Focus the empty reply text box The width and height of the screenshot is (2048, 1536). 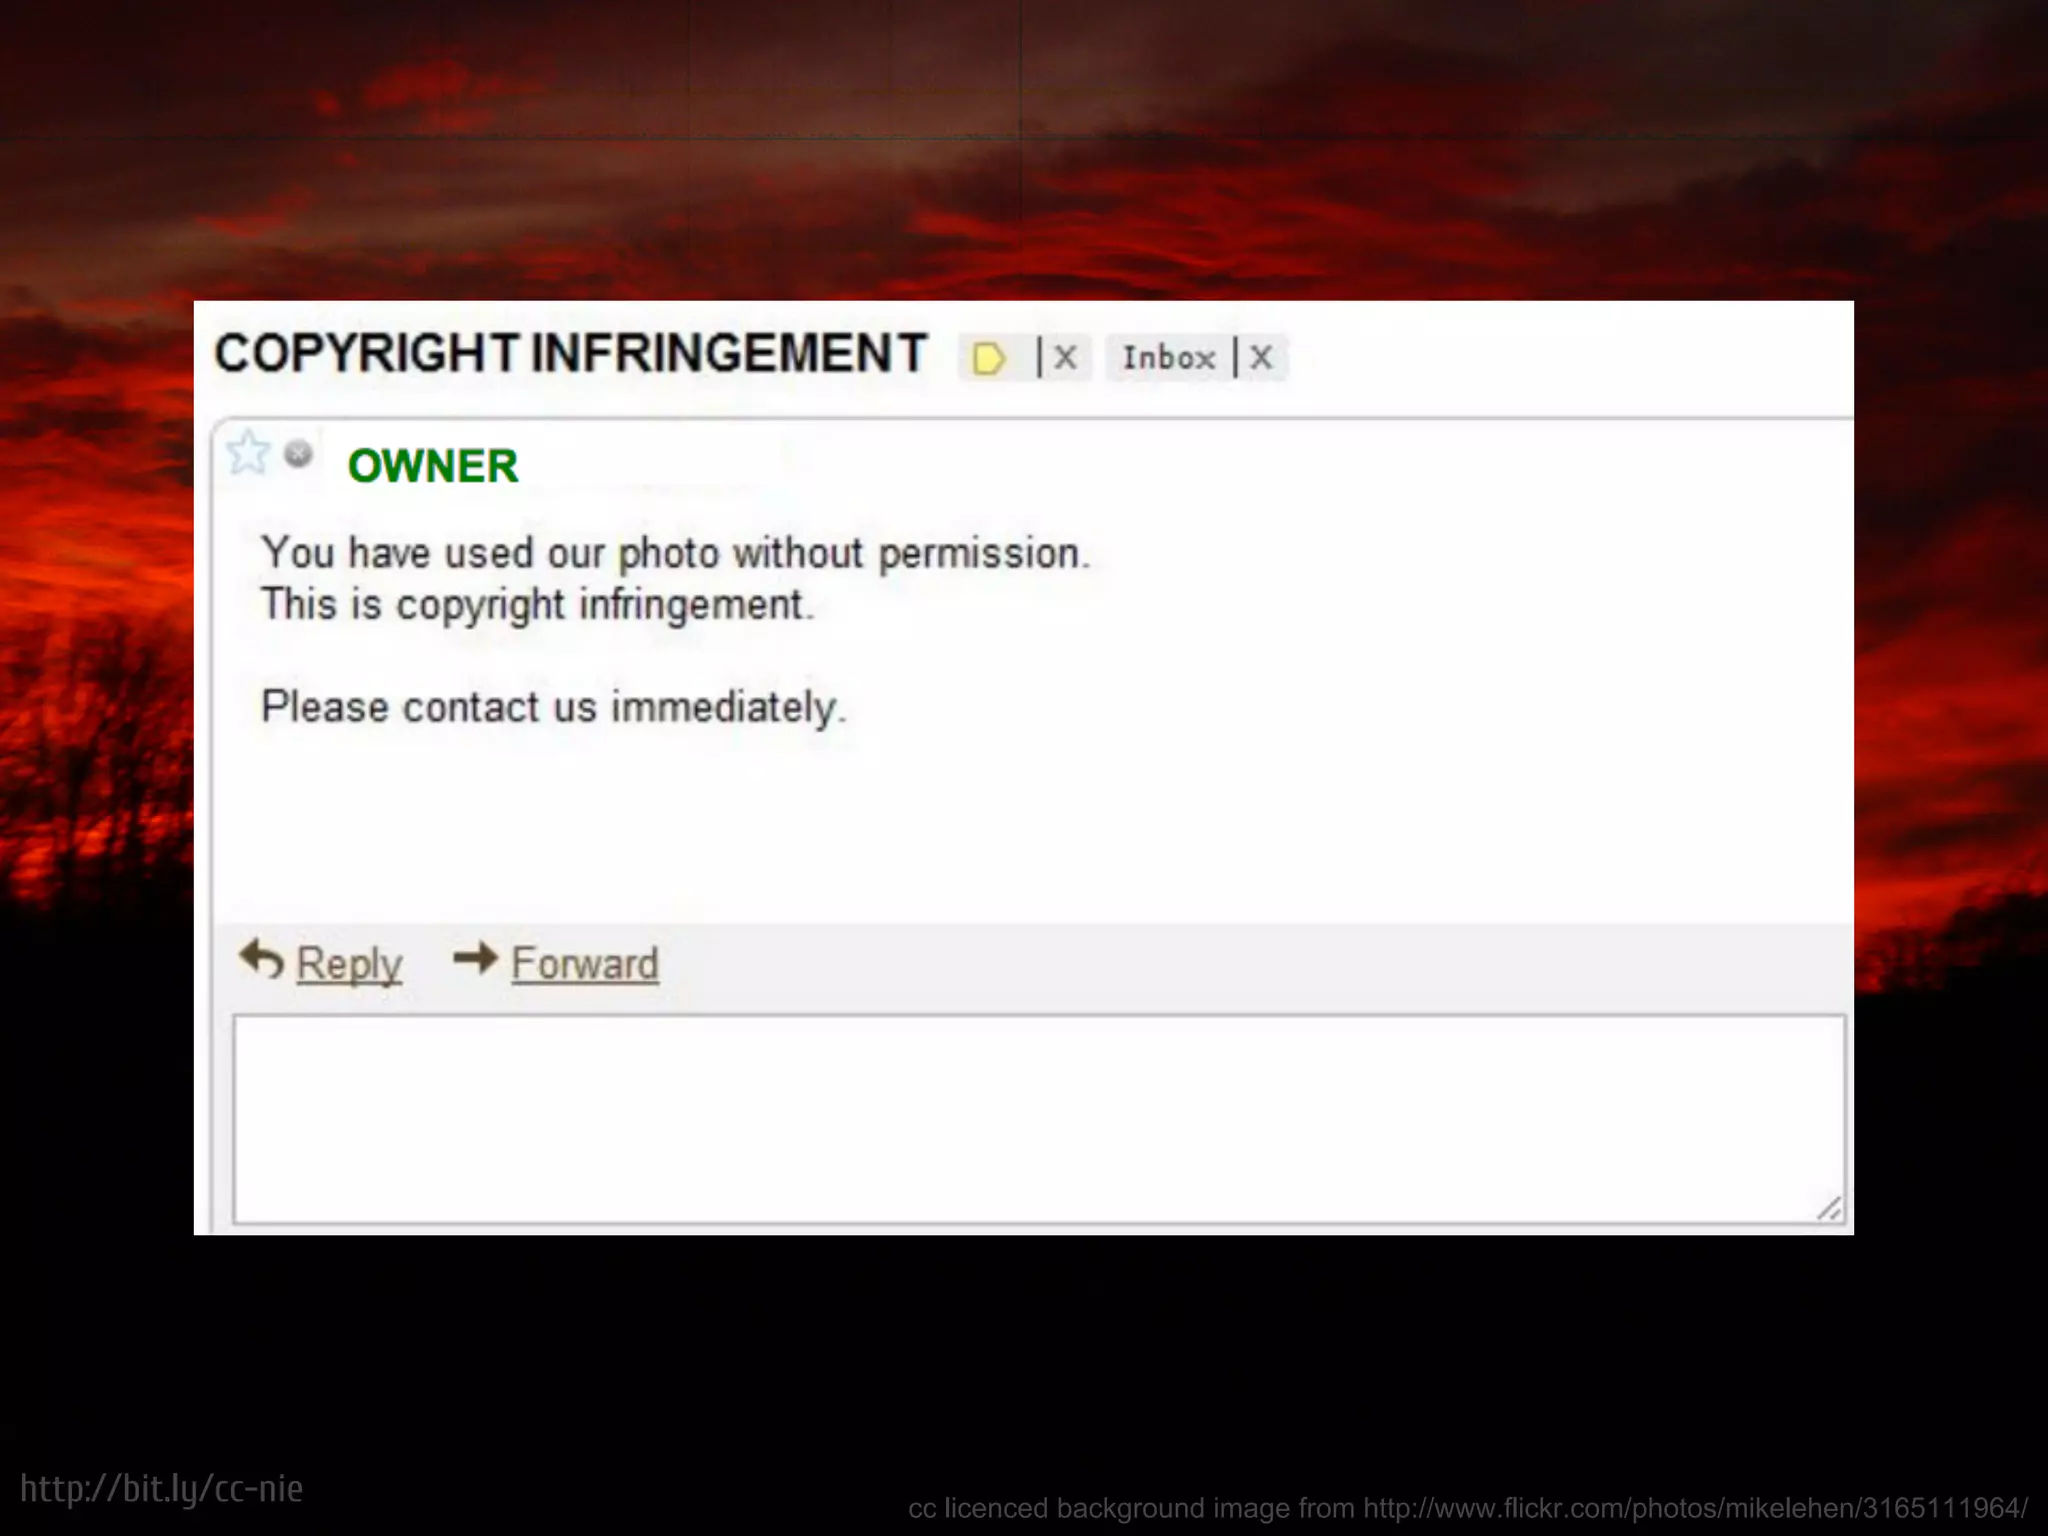pos(1038,1118)
